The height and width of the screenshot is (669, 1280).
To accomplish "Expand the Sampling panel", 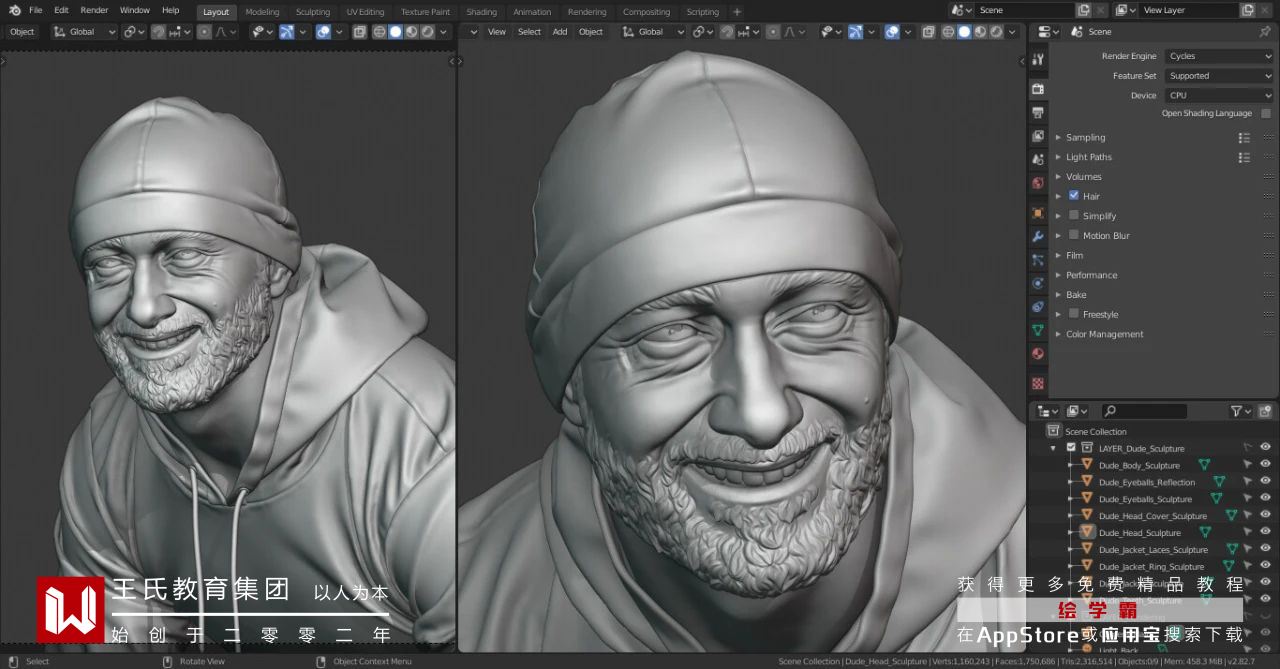I will tap(1058, 138).
